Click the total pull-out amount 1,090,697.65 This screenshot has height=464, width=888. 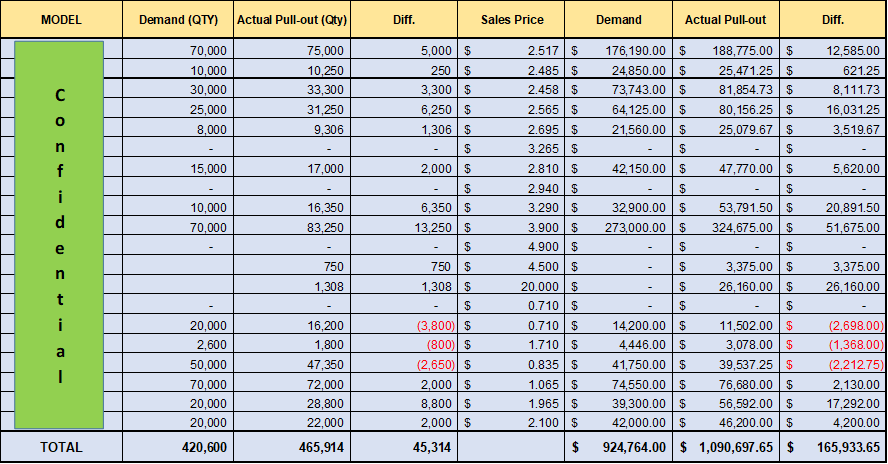point(726,447)
